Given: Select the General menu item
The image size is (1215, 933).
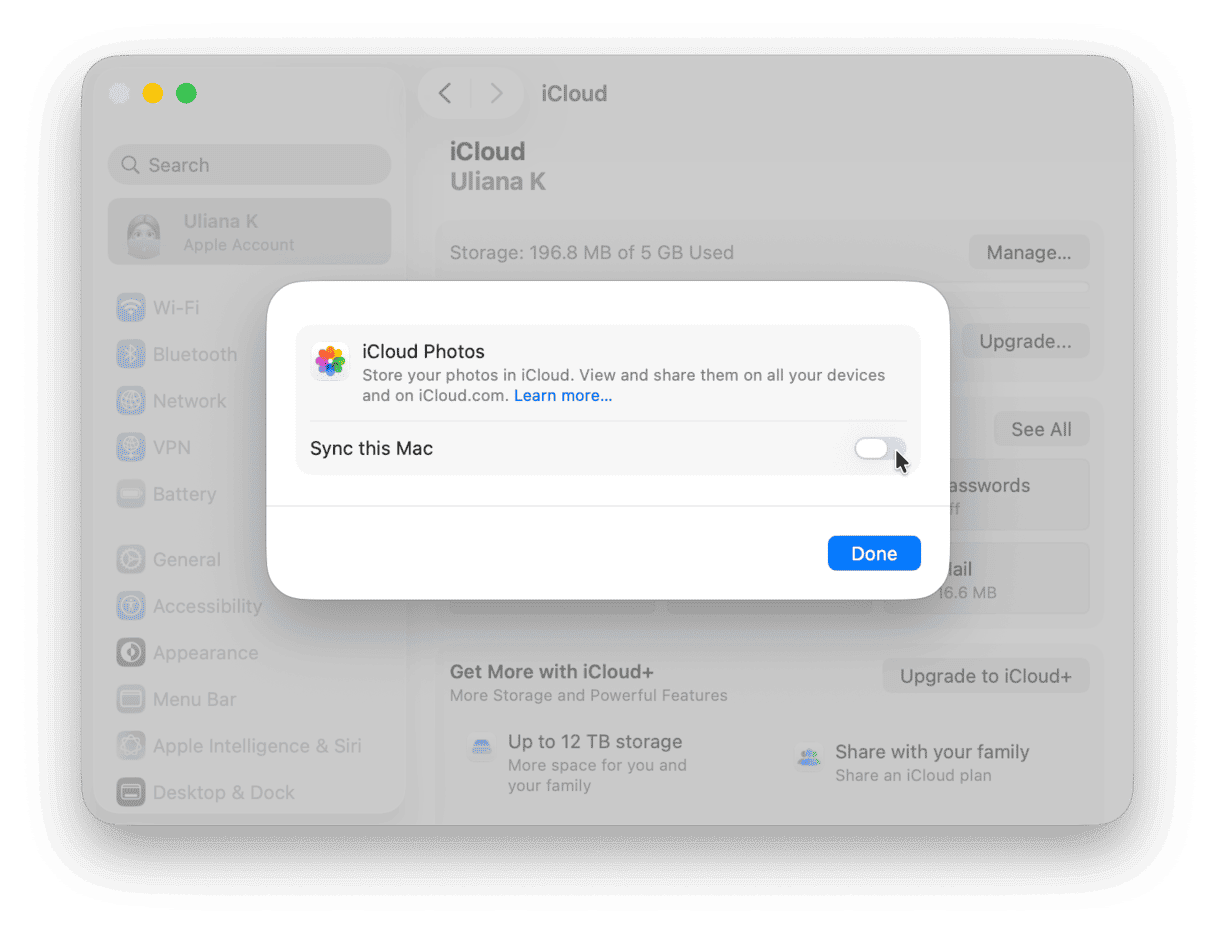Looking at the screenshot, I should click(131, 559).
